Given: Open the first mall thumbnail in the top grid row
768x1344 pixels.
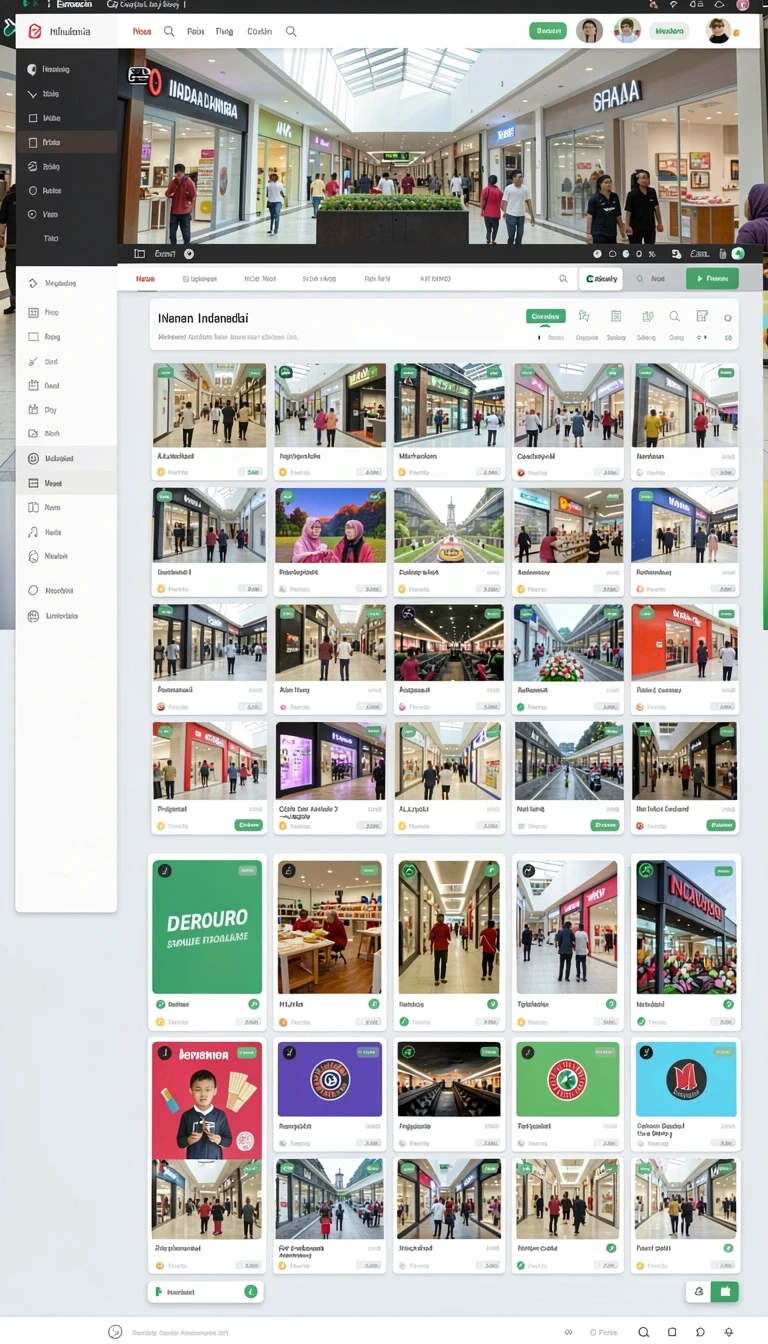Looking at the screenshot, I should [x=209, y=405].
